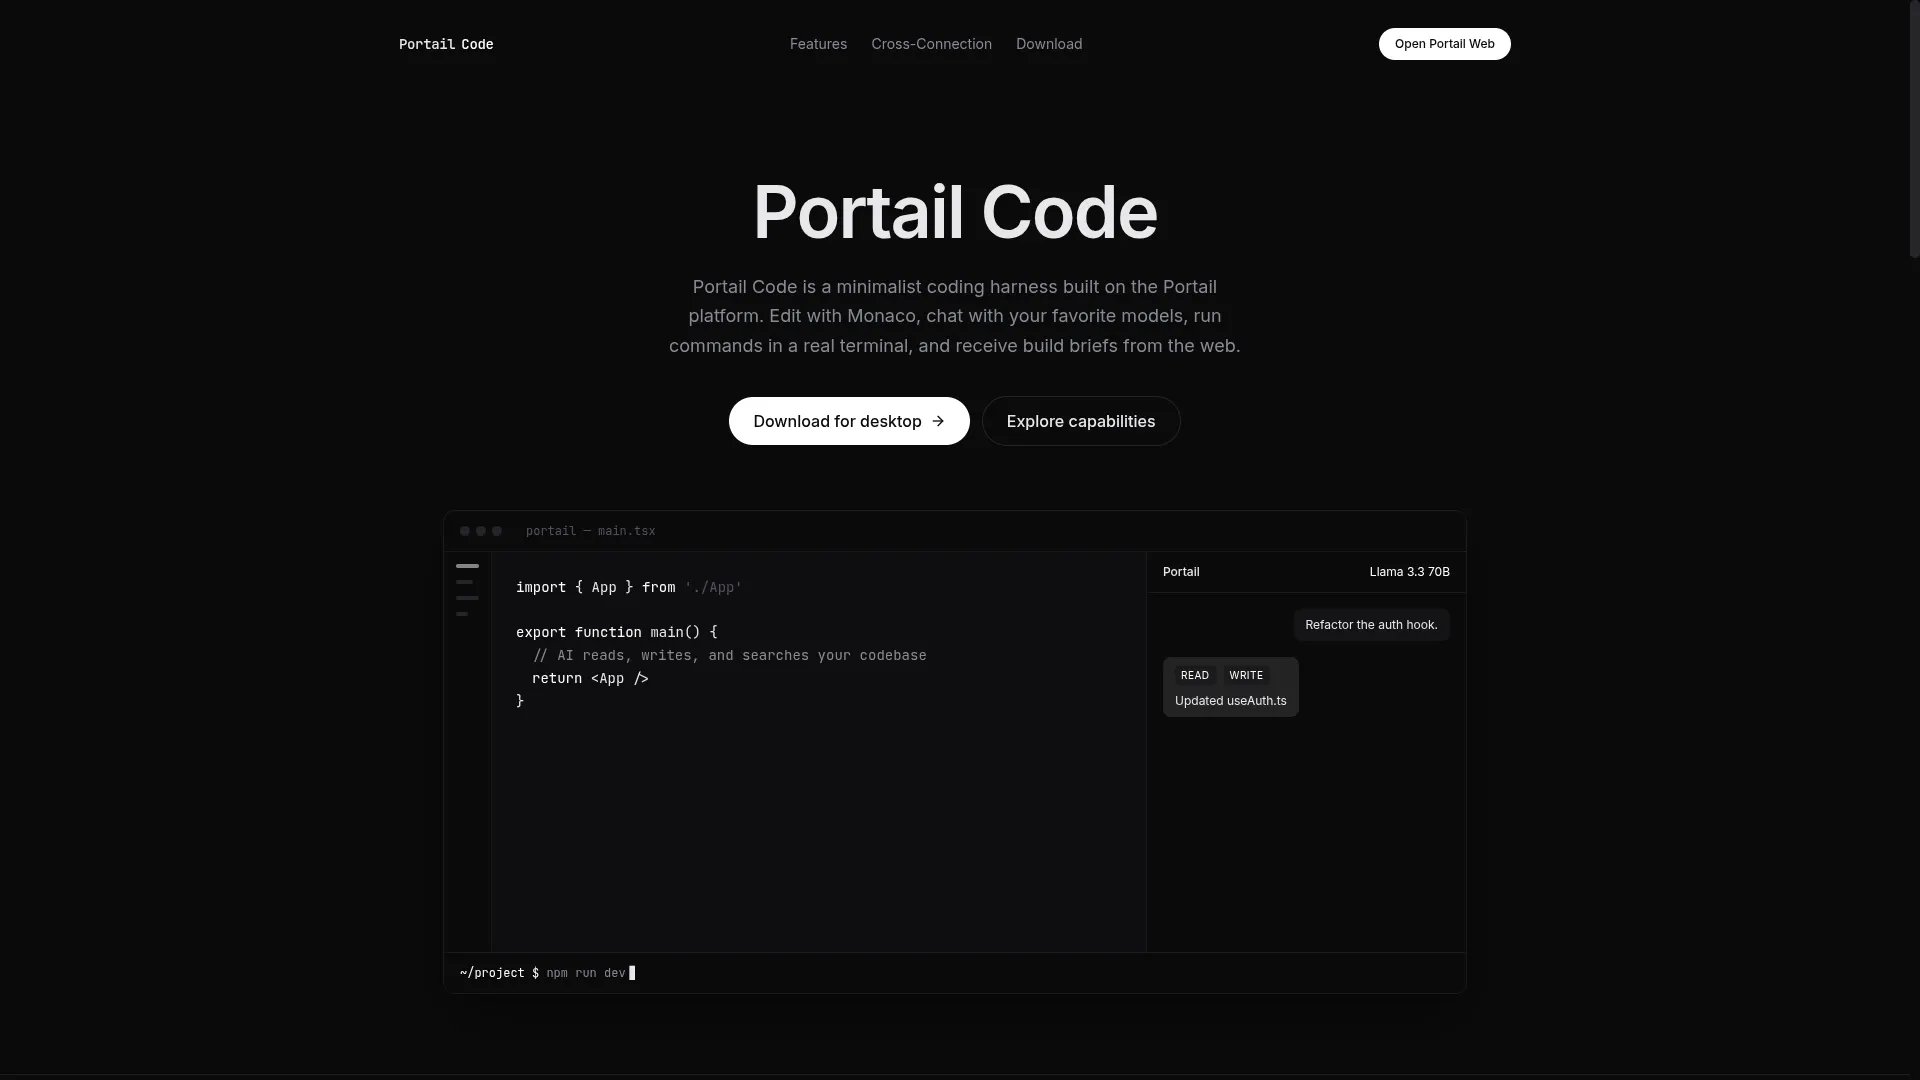This screenshot has width=1920, height=1080.
Task: Click the AI reads, writes comment line
Action: [x=730, y=655]
